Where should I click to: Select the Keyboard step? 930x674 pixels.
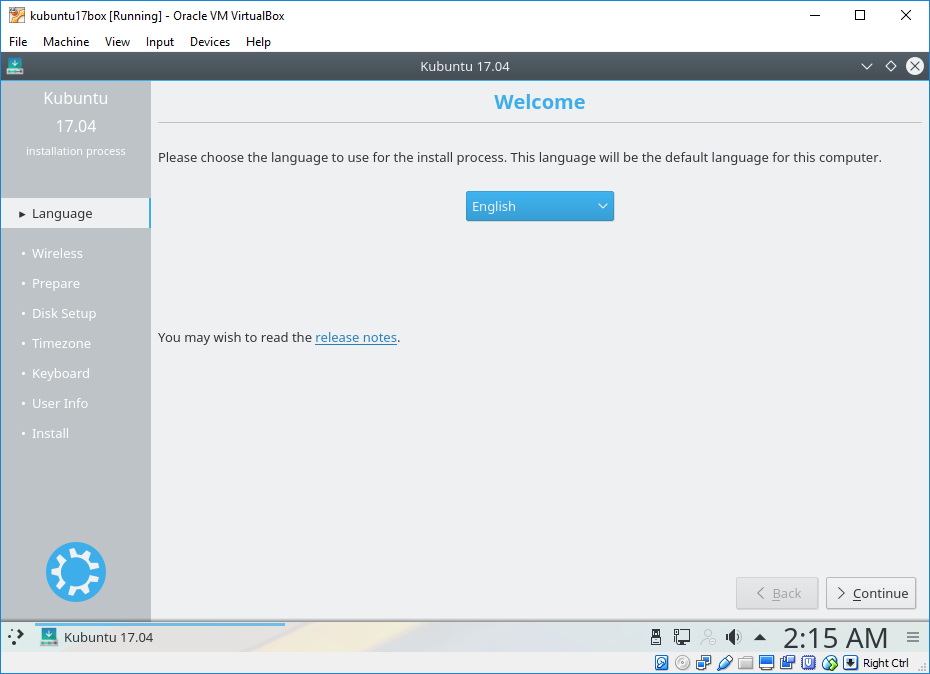click(x=60, y=373)
